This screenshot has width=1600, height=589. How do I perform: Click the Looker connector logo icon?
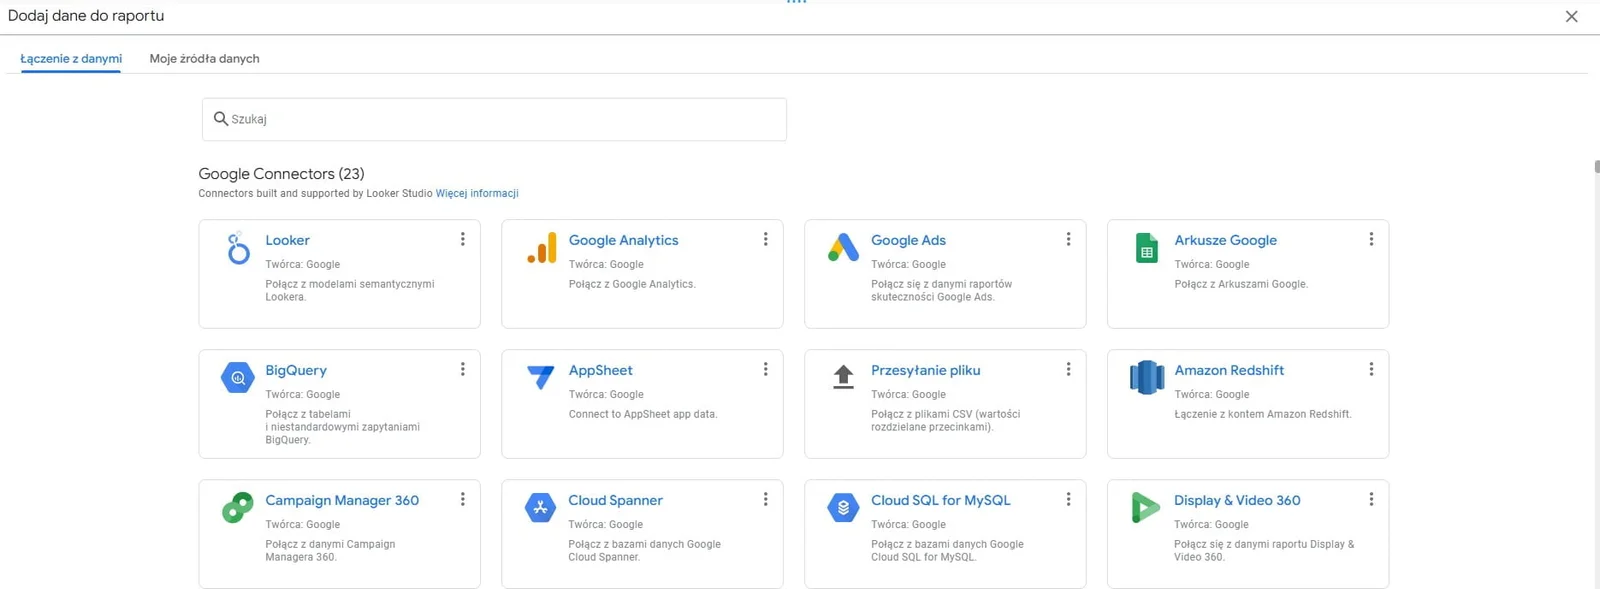tap(238, 248)
